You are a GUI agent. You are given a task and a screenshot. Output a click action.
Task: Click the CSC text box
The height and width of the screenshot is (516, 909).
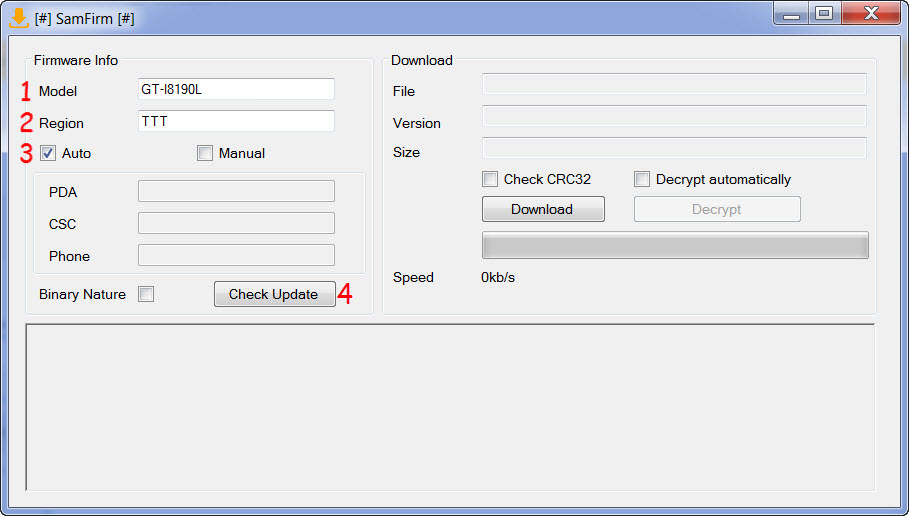pos(236,223)
